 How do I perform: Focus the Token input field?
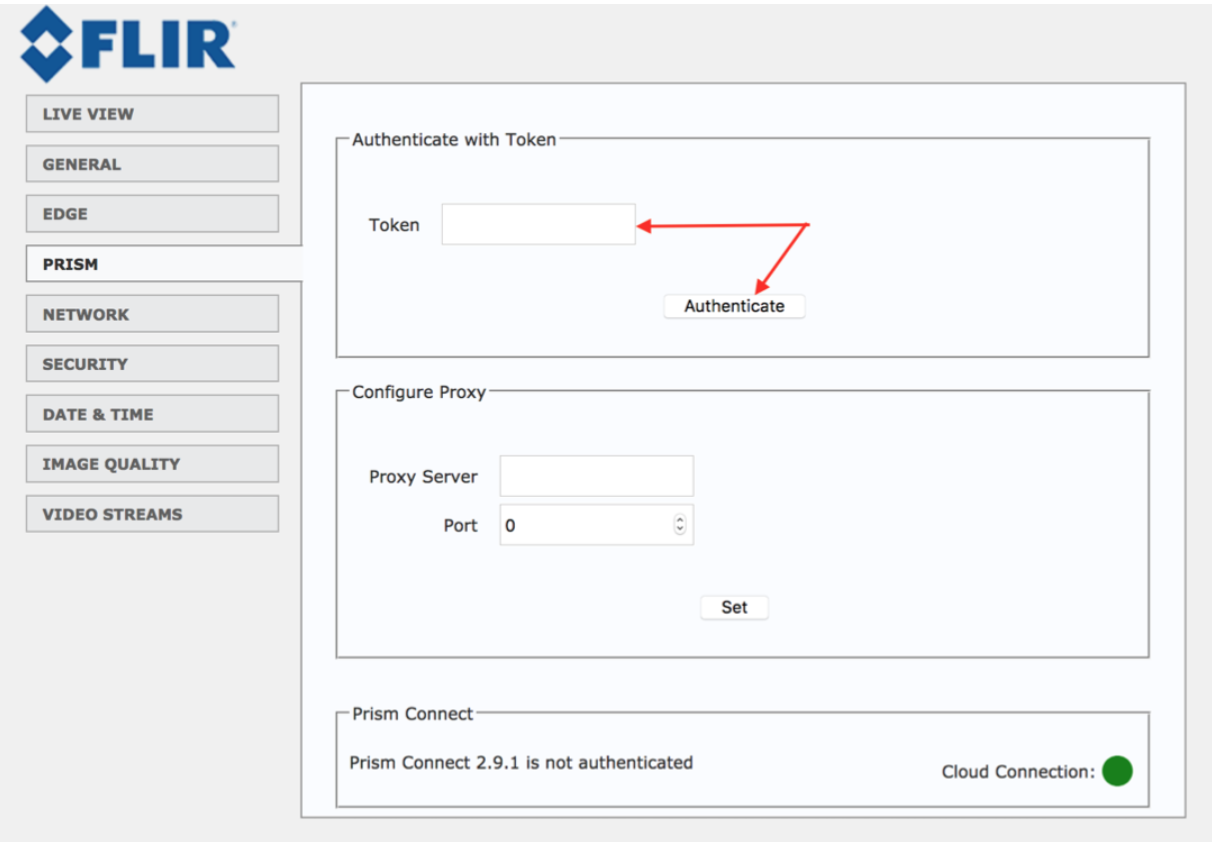(x=538, y=224)
